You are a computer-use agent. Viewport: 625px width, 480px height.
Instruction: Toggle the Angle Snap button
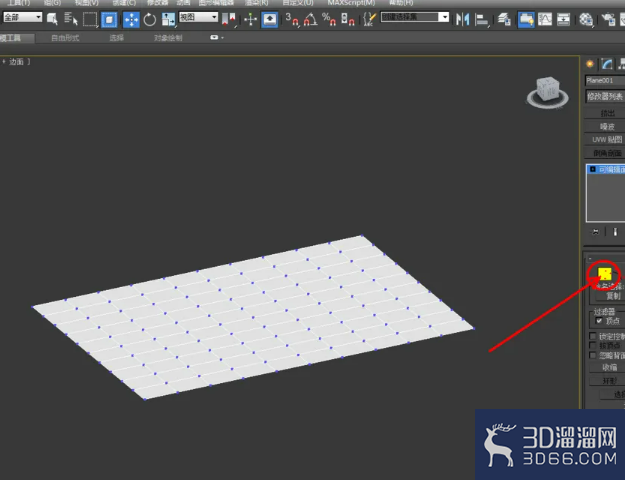coord(311,19)
